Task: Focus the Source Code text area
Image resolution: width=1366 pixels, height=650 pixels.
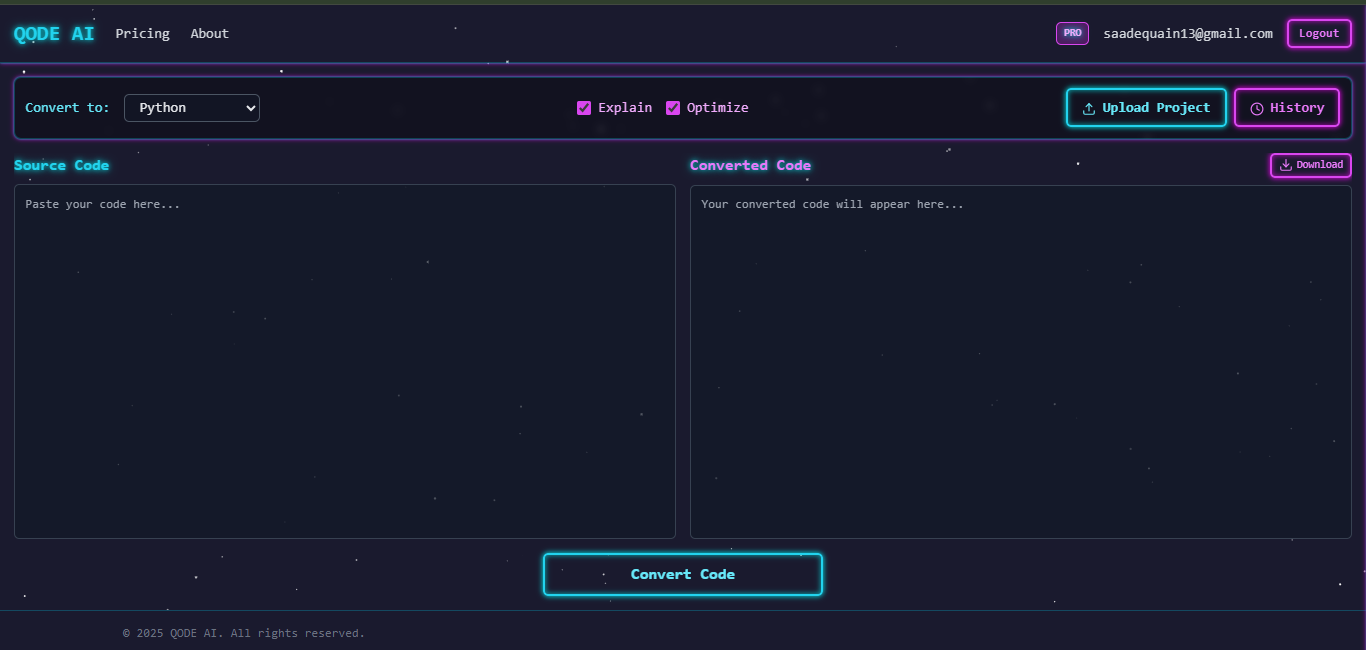Action: (344, 361)
